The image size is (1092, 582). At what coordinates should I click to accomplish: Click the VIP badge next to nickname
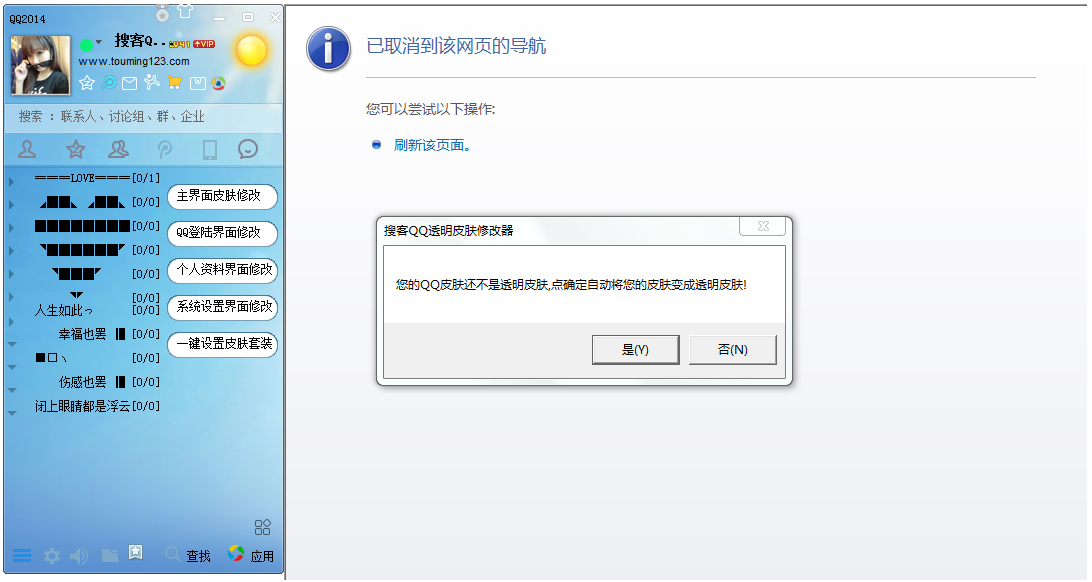tap(204, 44)
